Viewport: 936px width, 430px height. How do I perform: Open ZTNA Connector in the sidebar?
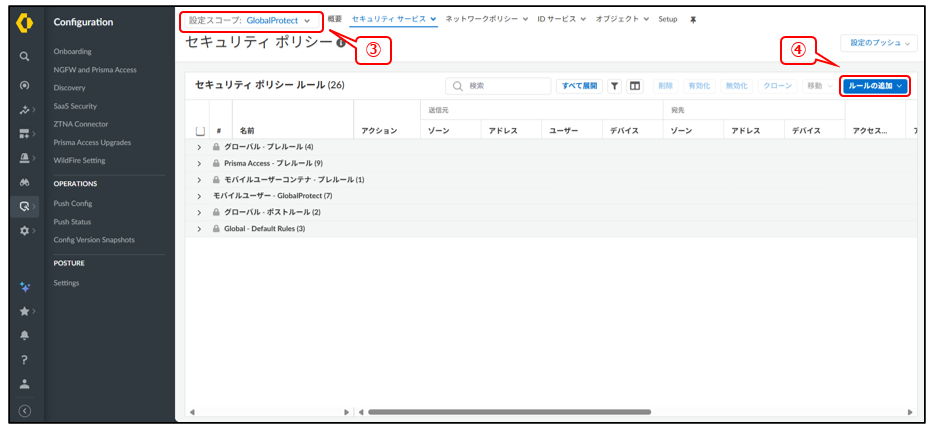point(81,124)
